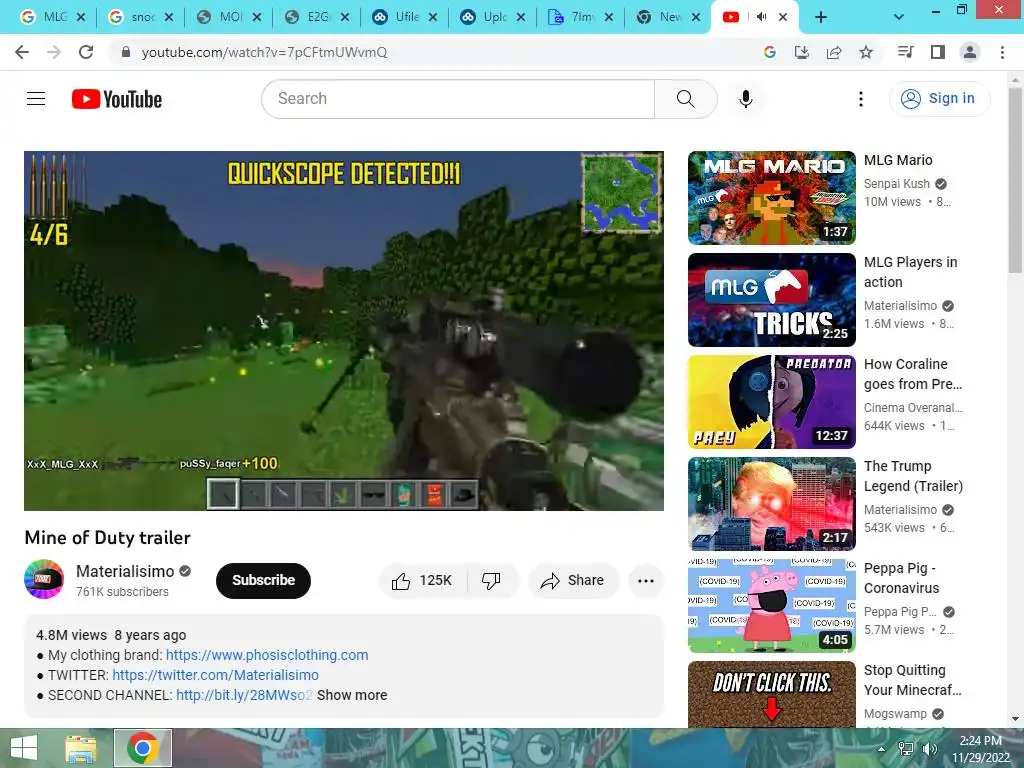Image resolution: width=1024 pixels, height=768 pixels.
Task: Click the MLG Mario video title
Action: tap(898, 160)
